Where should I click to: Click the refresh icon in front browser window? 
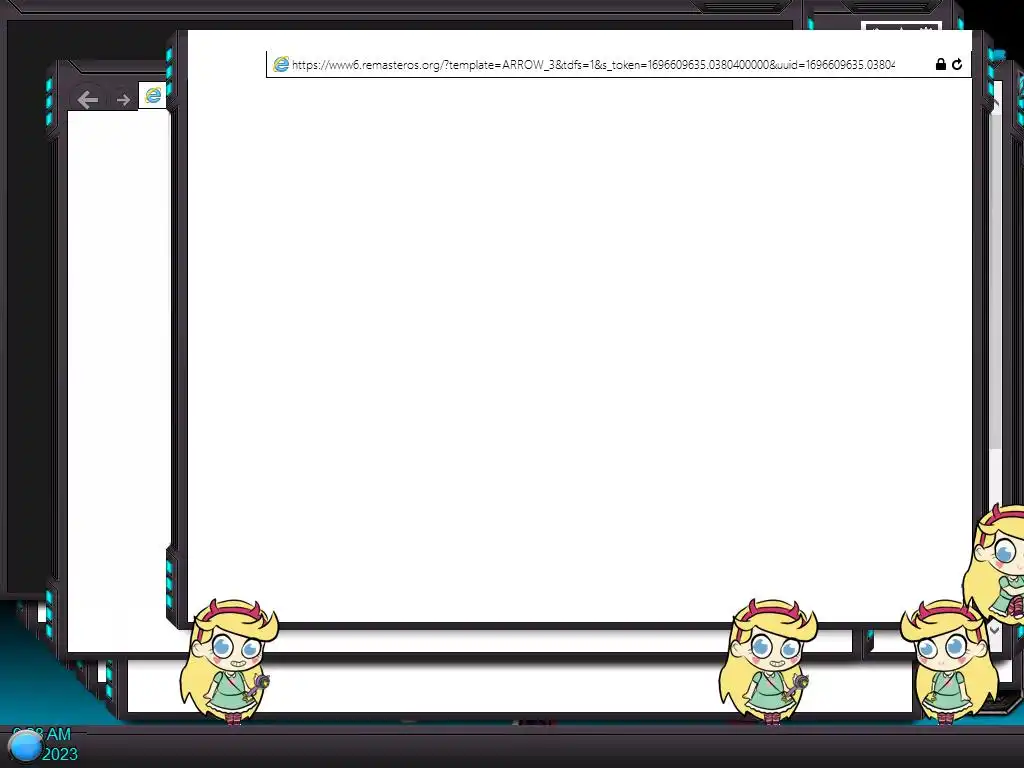957,64
